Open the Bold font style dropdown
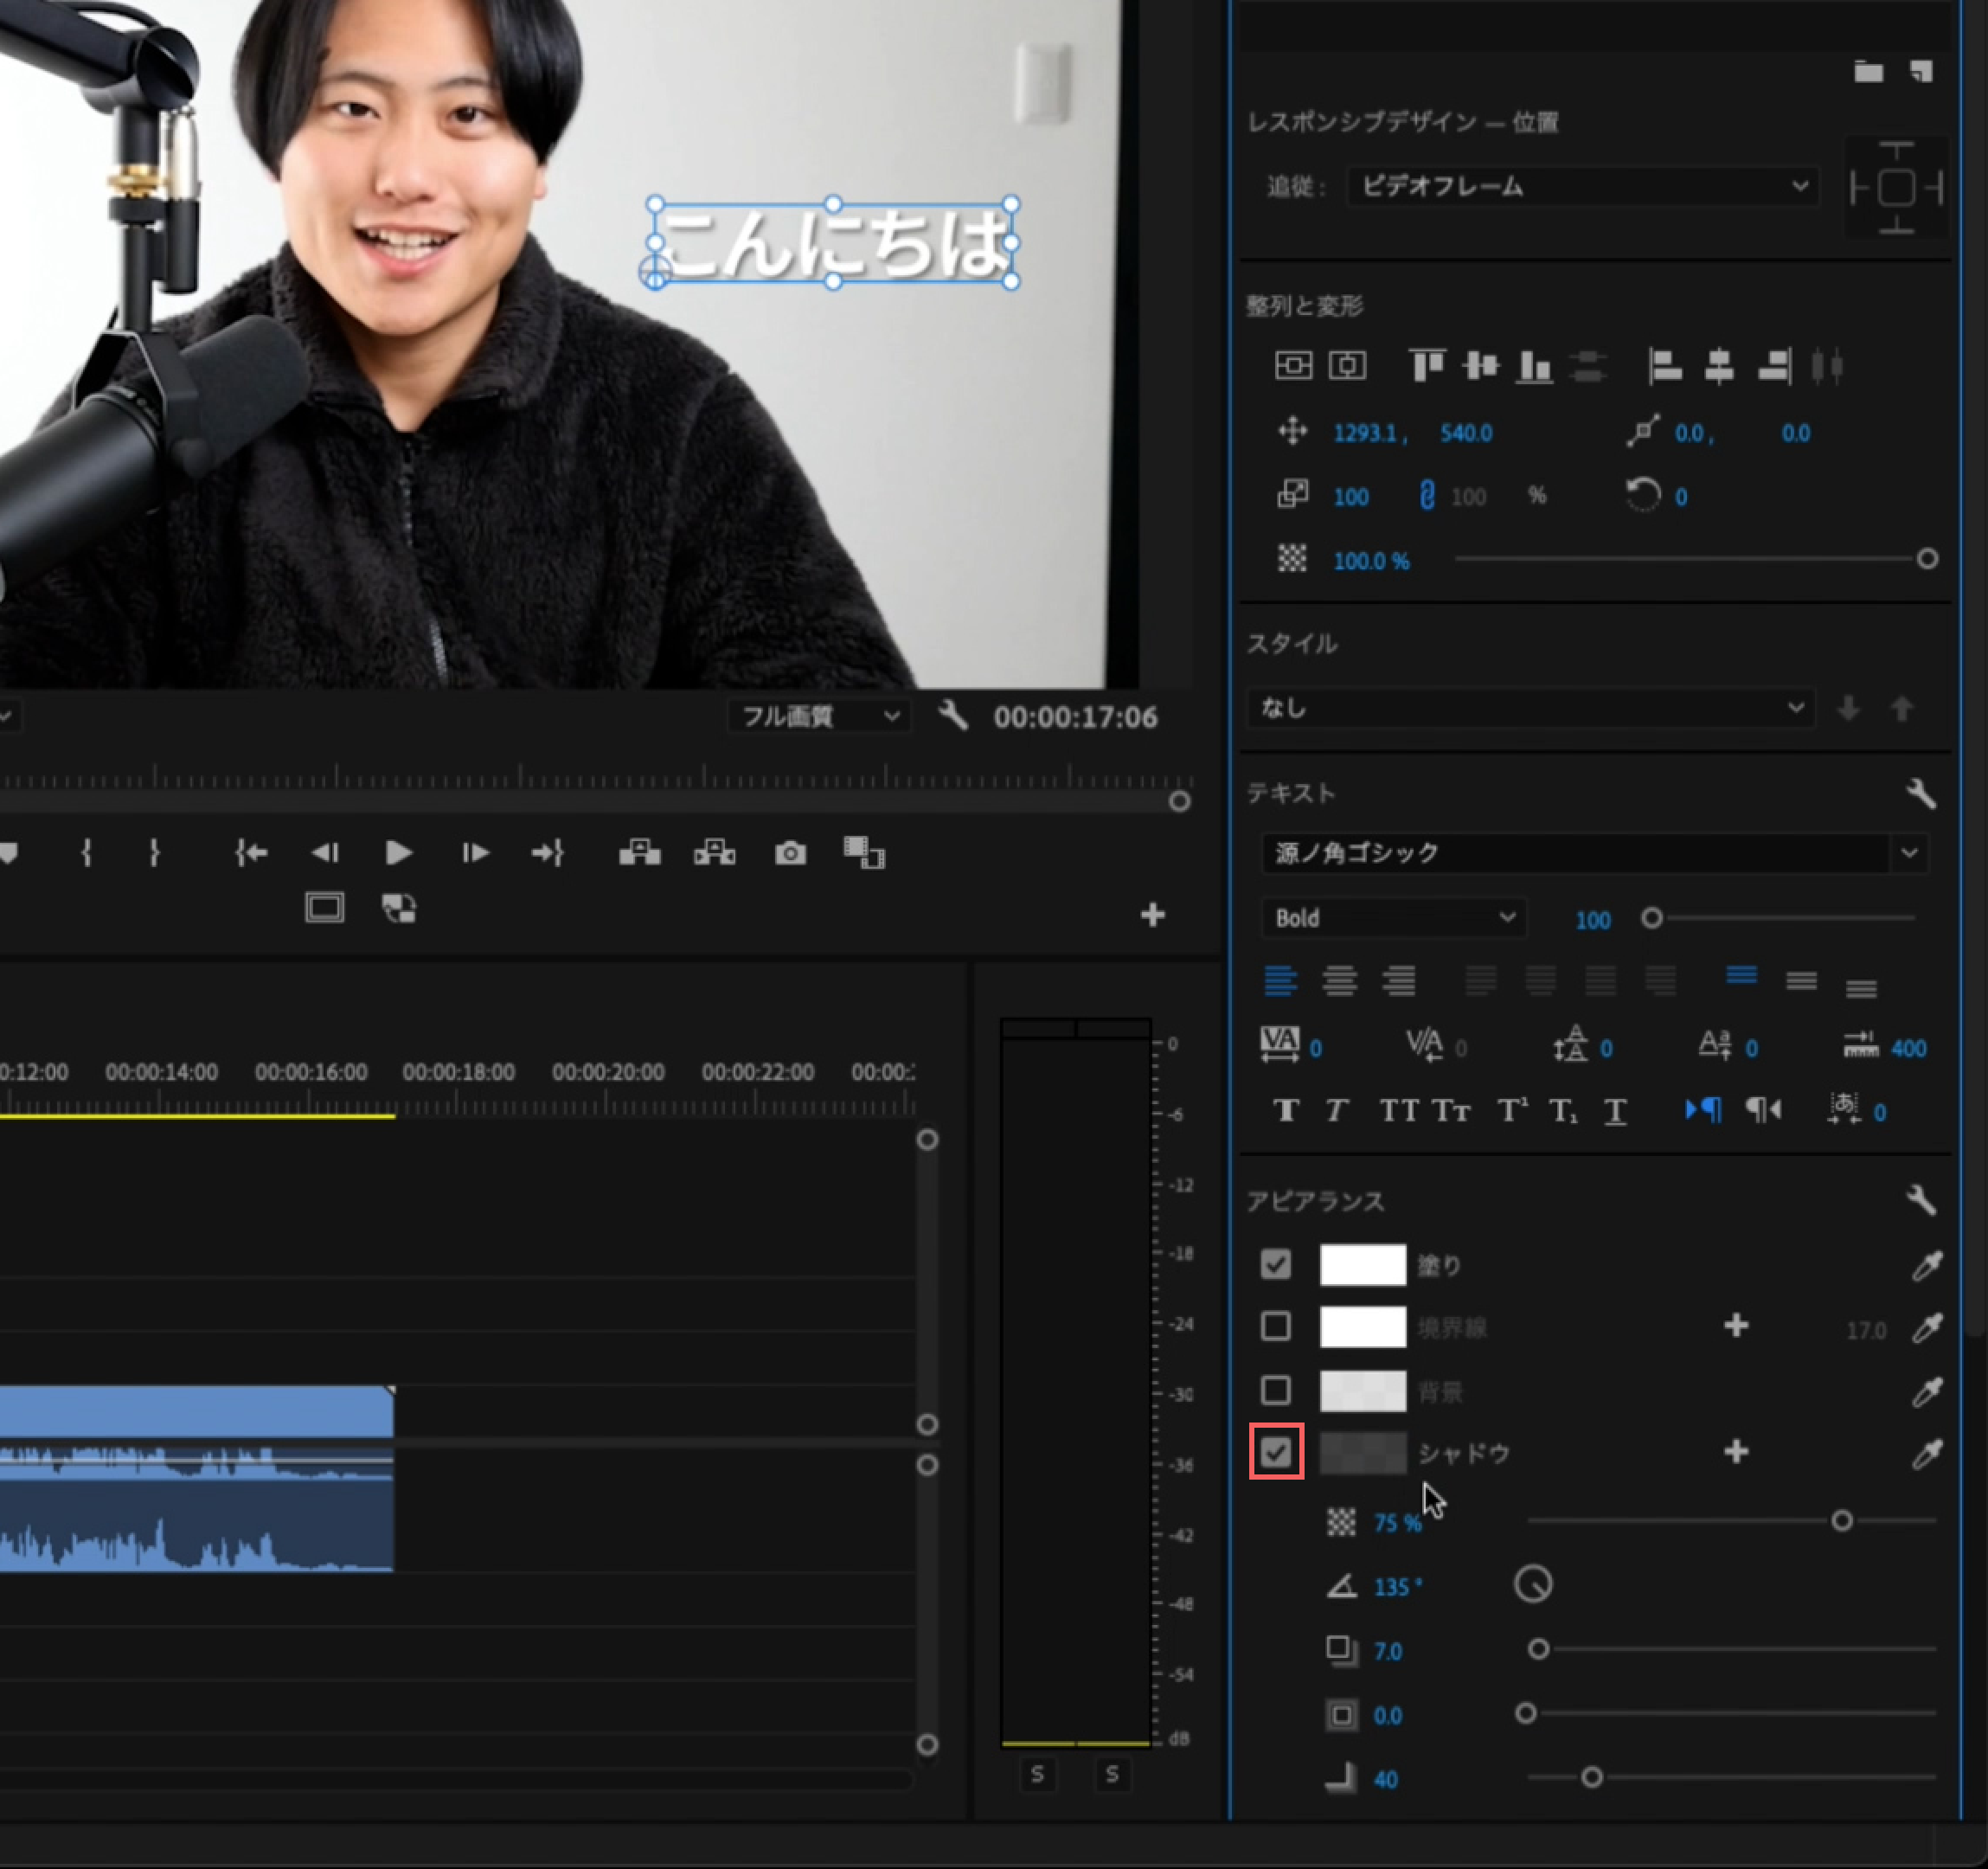This screenshot has height=1869, width=1988. click(x=1393, y=918)
